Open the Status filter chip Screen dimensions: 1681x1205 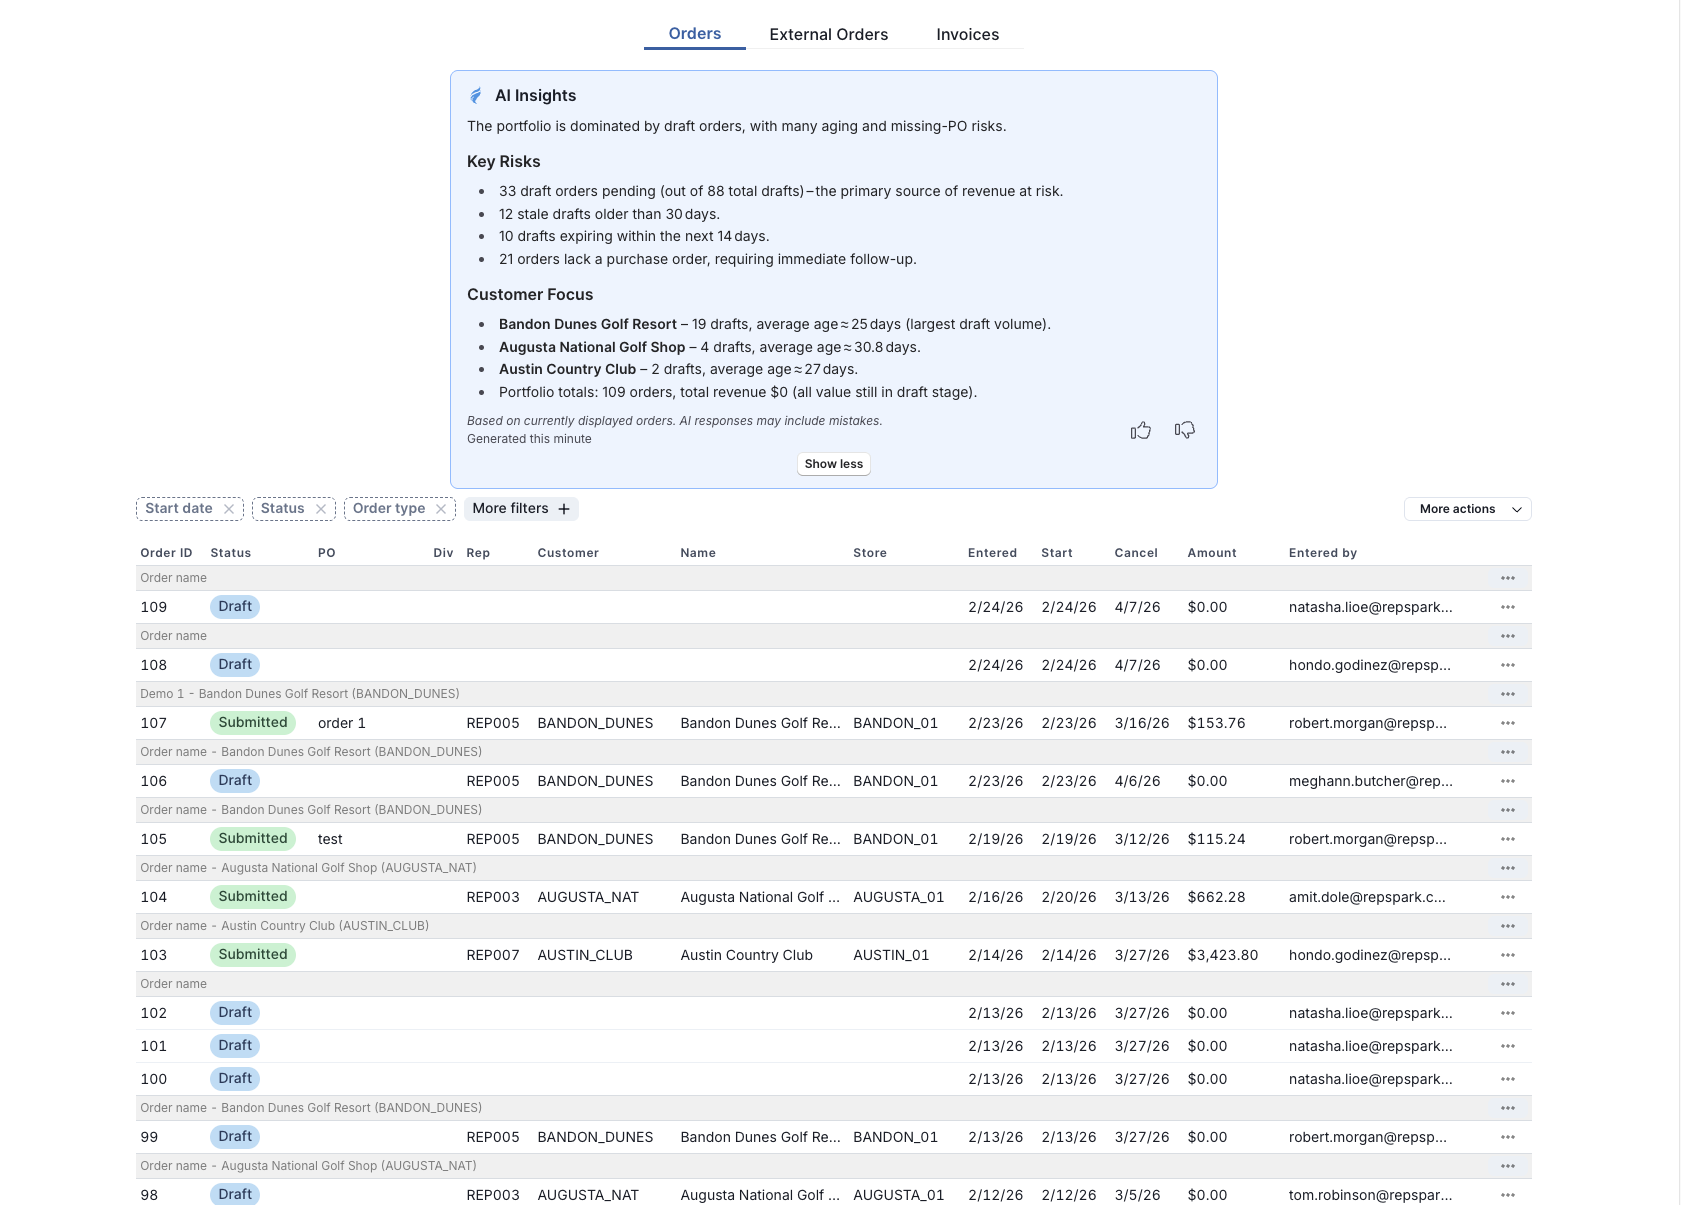[x=283, y=509]
